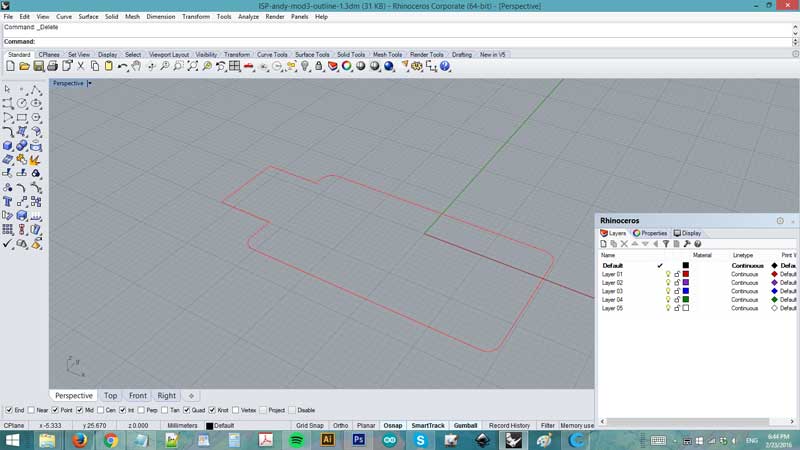The width and height of the screenshot is (800, 450).
Task: Toggle Planar in the status bar
Action: (x=366, y=426)
